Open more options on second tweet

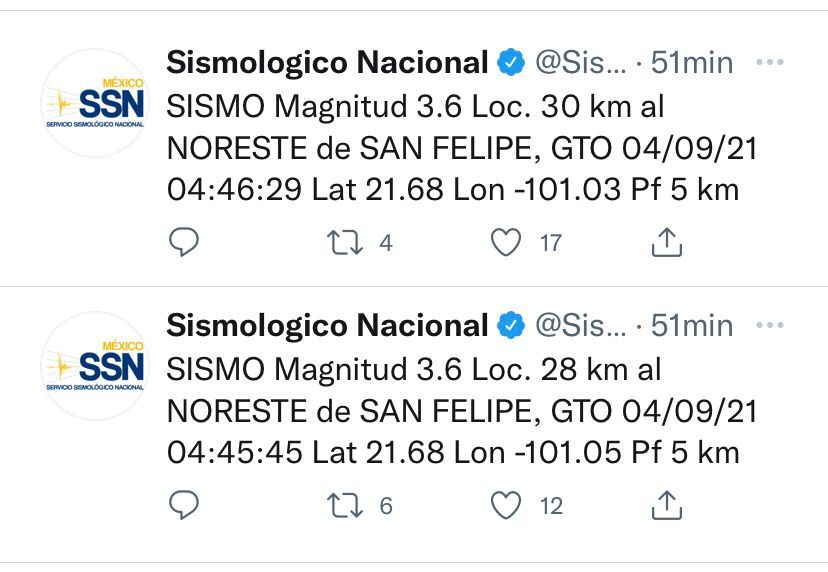769,325
